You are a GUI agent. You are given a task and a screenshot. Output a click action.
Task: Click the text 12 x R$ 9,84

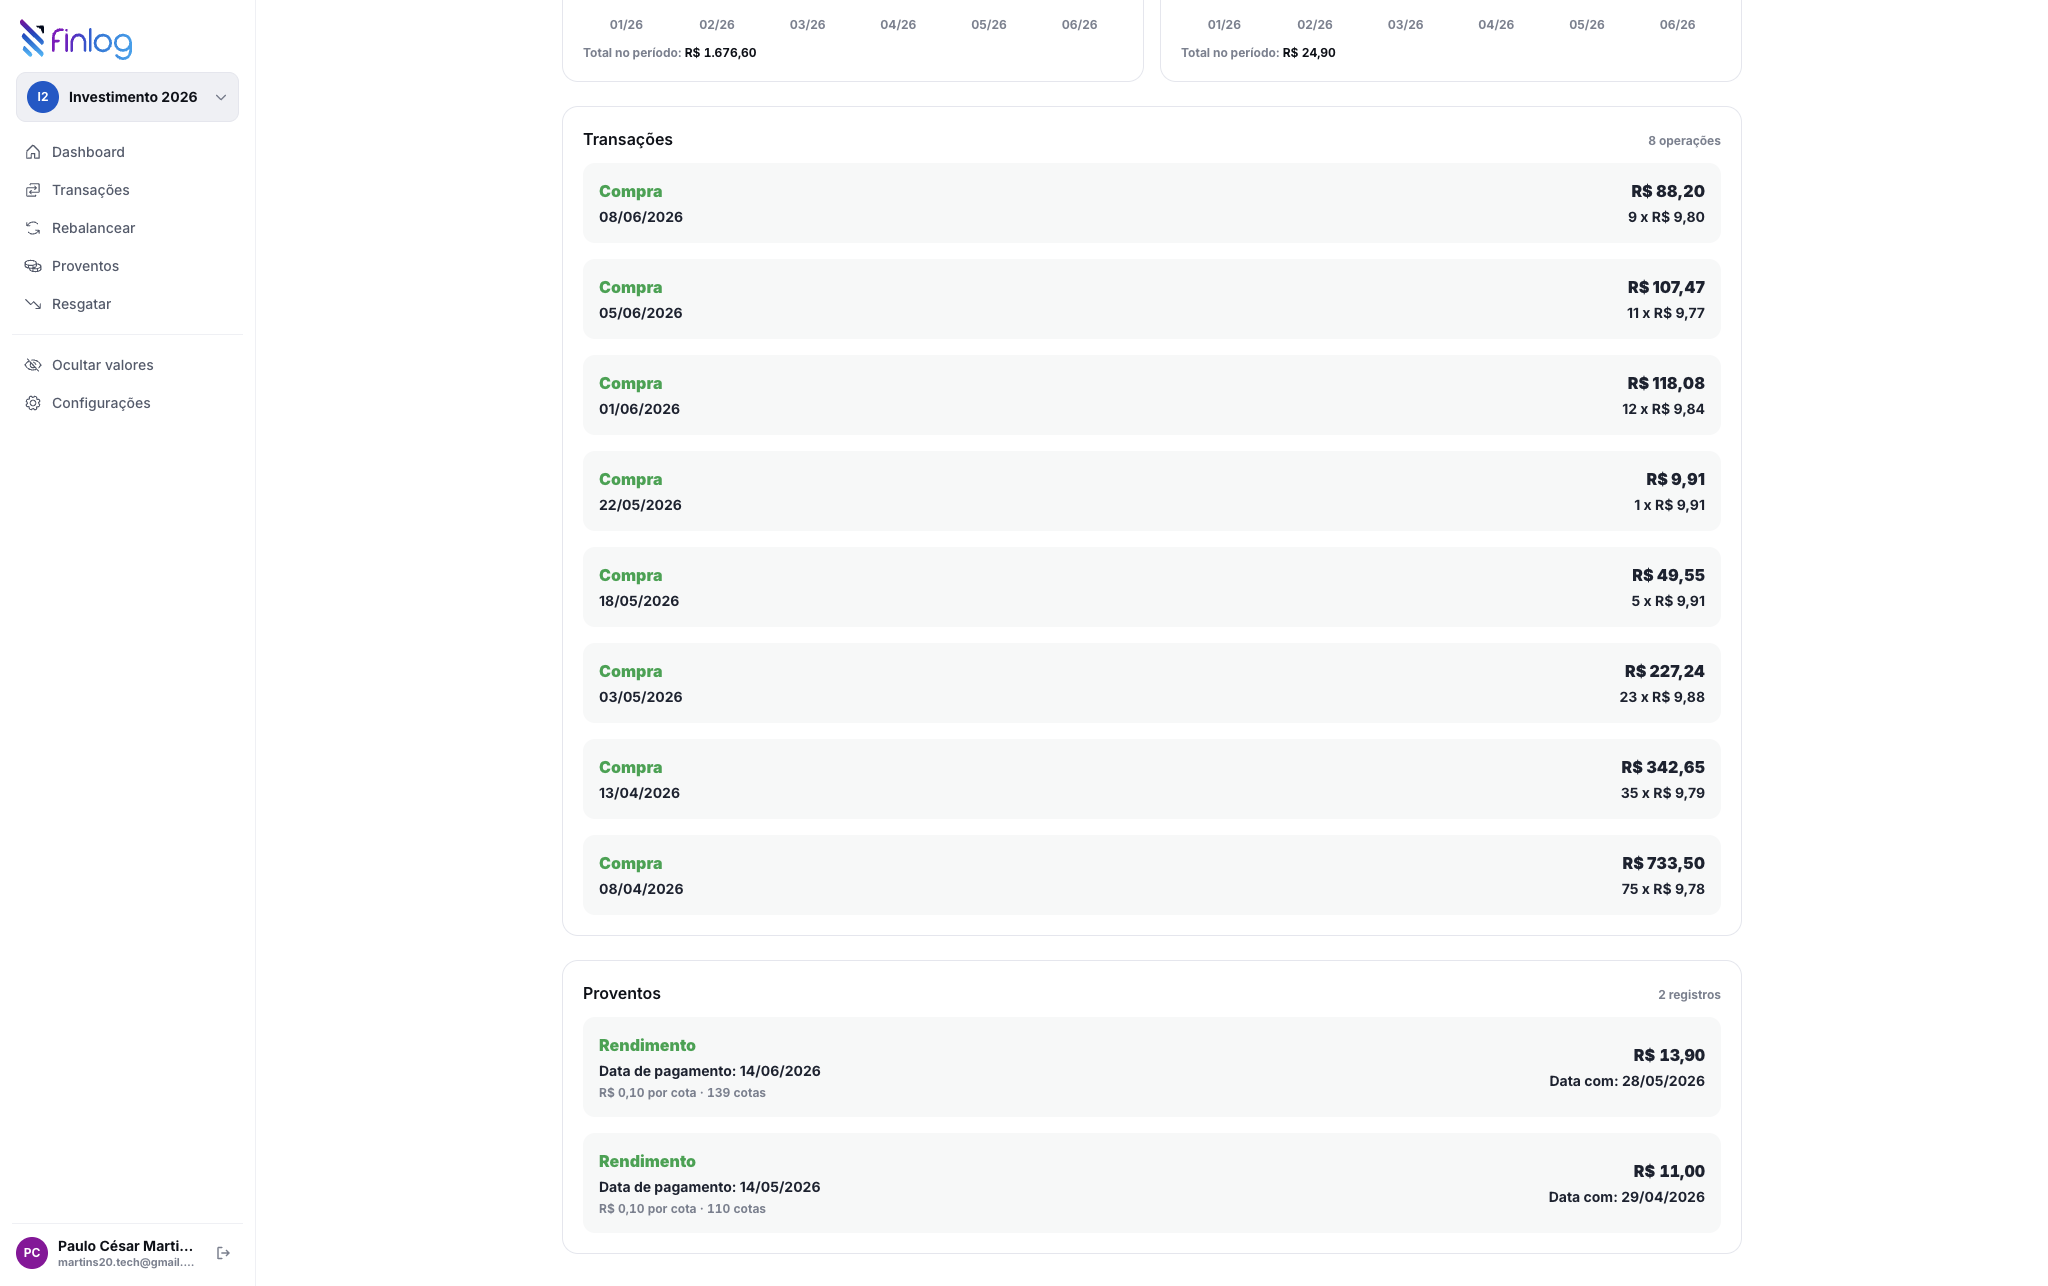[1663, 409]
